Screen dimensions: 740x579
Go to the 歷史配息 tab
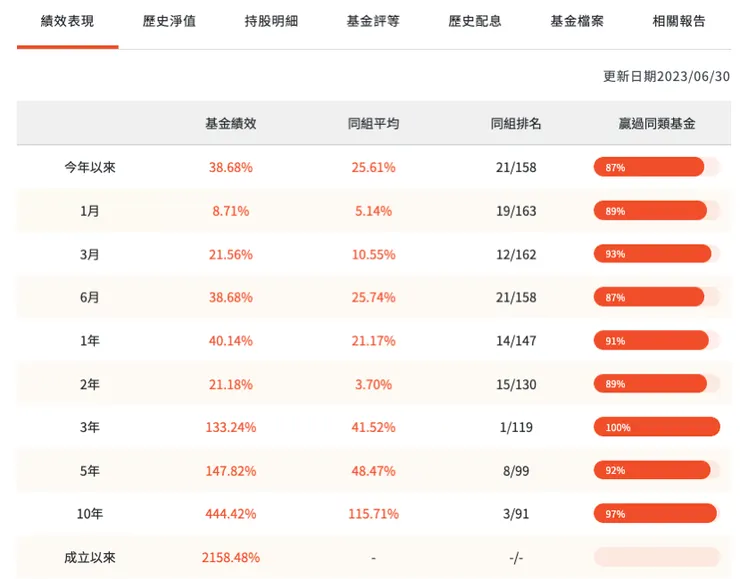click(x=475, y=21)
